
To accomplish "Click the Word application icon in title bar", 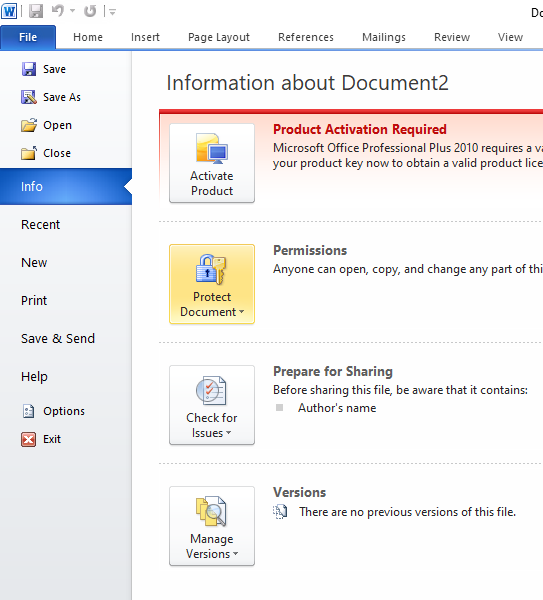I will tap(9, 11).
